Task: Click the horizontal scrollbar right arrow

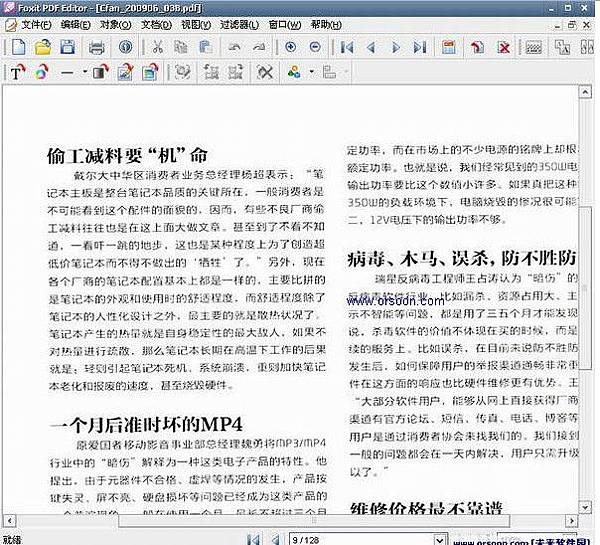Action: pyautogui.click(x=572, y=521)
